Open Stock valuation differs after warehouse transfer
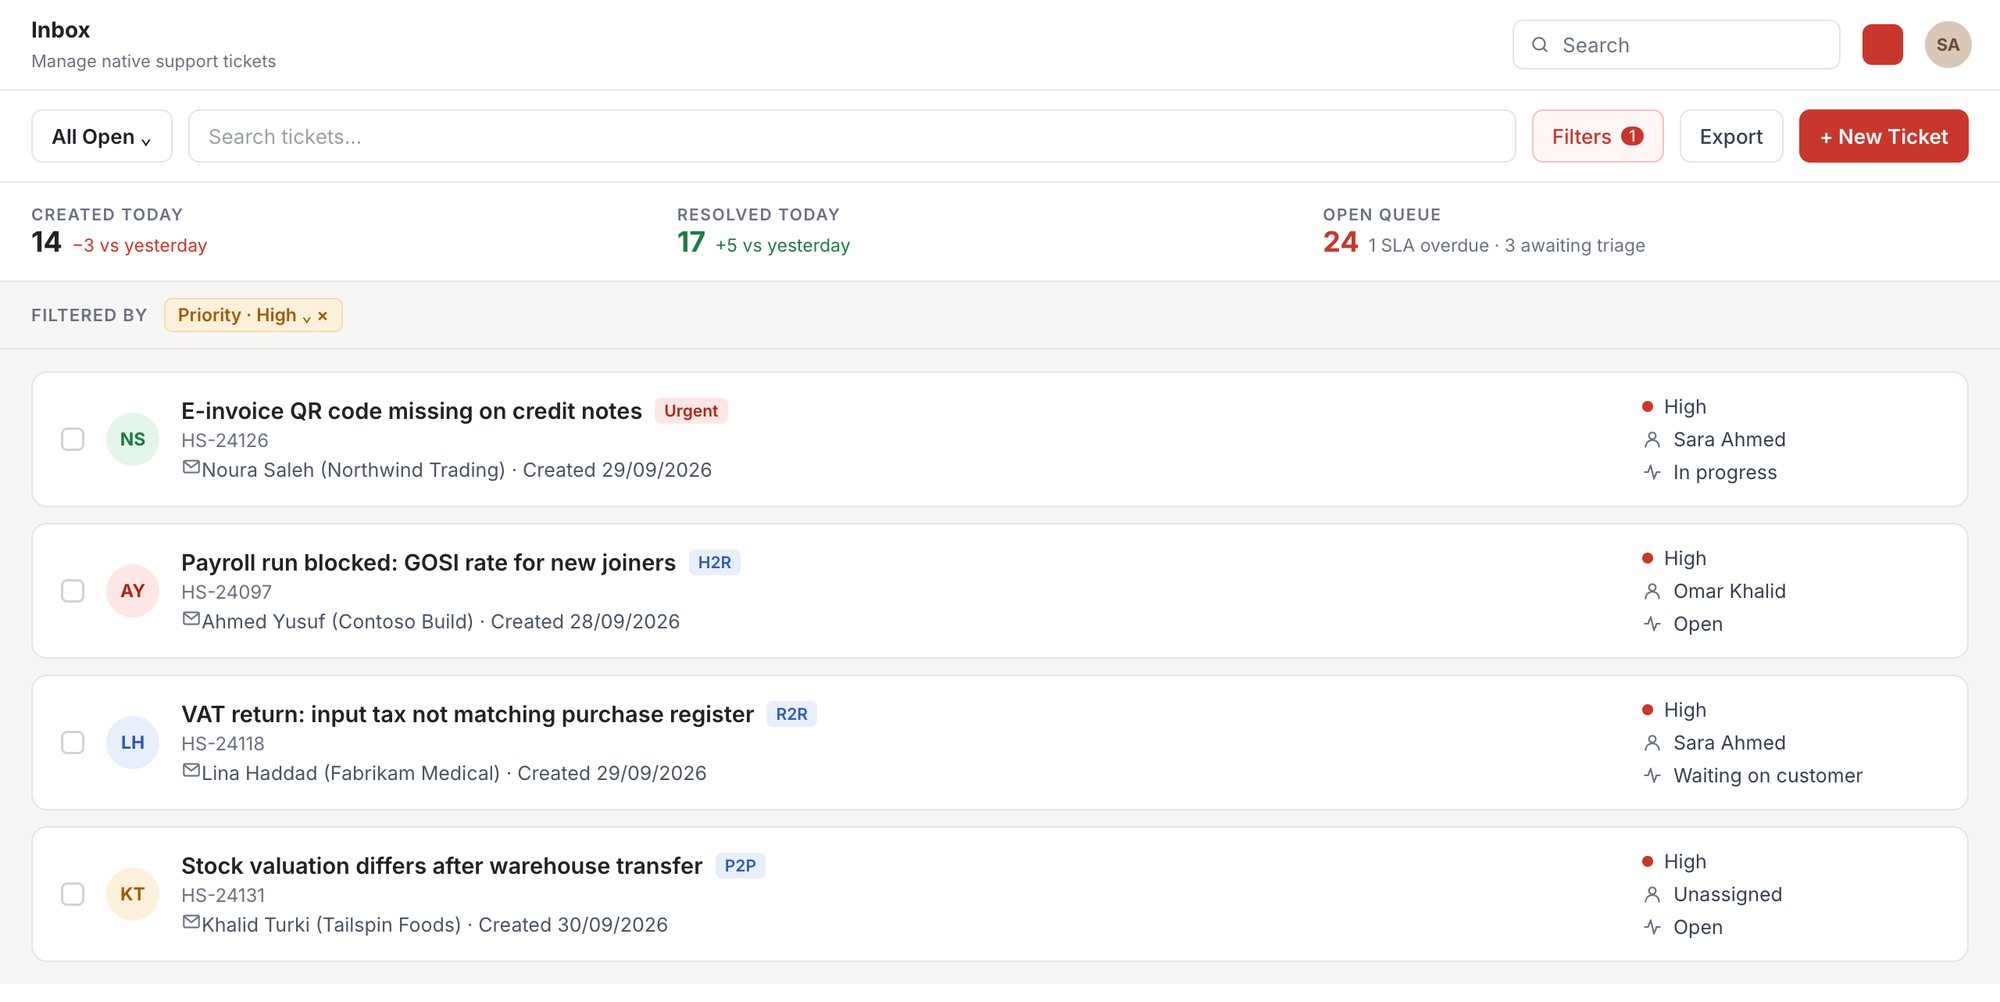Image resolution: width=2000 pixels, height=1002 pixels. [442, 866]
